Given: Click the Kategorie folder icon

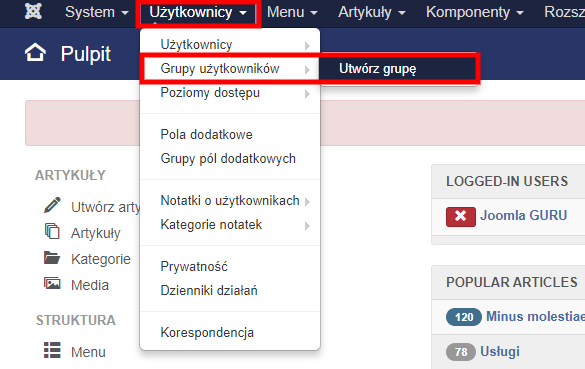Looking at the screenshot, I should [x=52, y=257].
